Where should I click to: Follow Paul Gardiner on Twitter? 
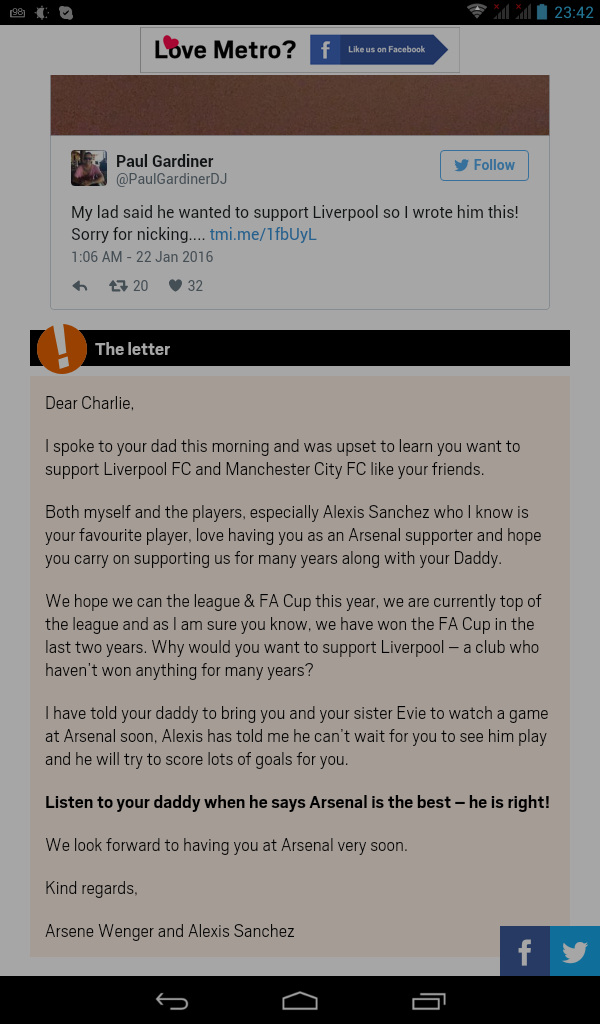[484, 165]
